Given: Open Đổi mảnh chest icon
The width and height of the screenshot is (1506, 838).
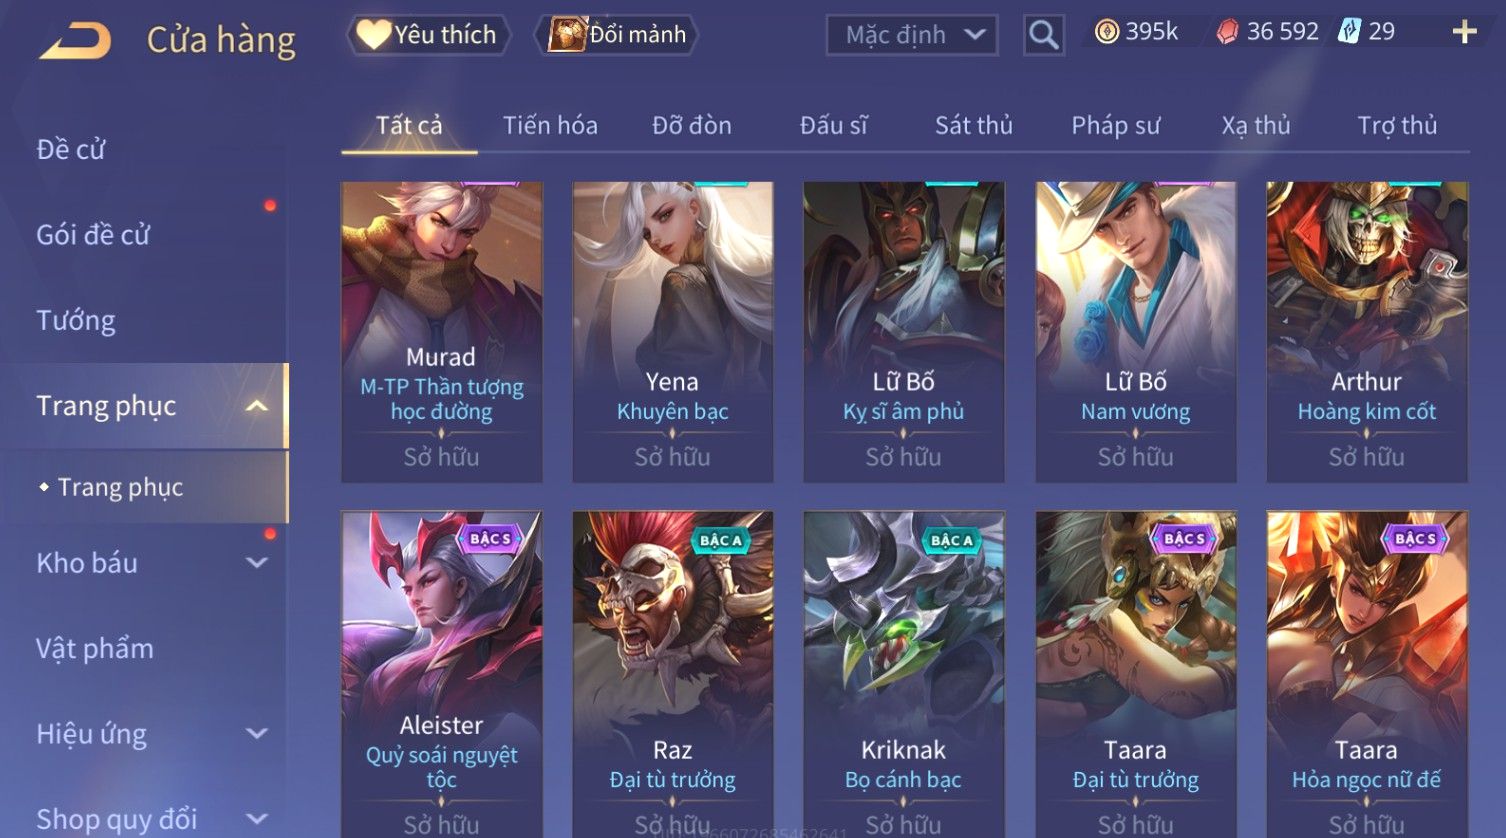Looking at the screenshot, I should click(567, 35).
